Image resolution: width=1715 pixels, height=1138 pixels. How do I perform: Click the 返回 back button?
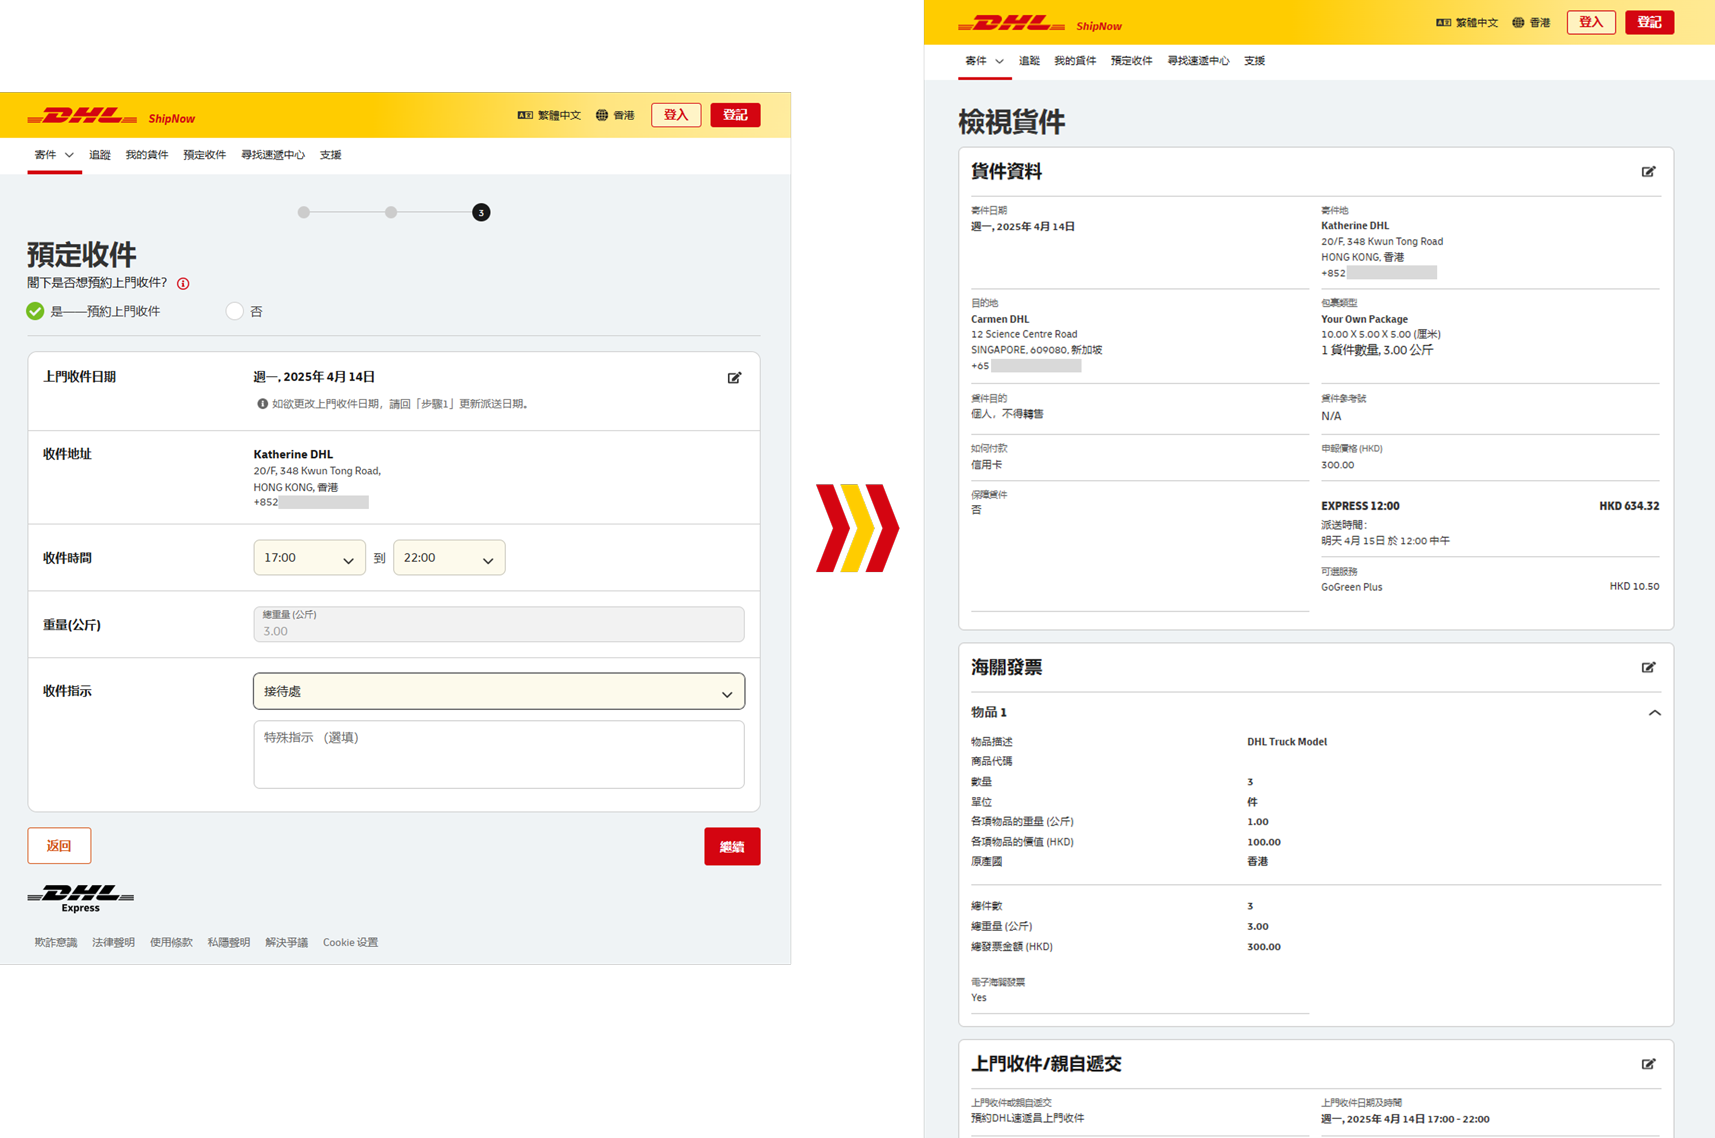59,846
